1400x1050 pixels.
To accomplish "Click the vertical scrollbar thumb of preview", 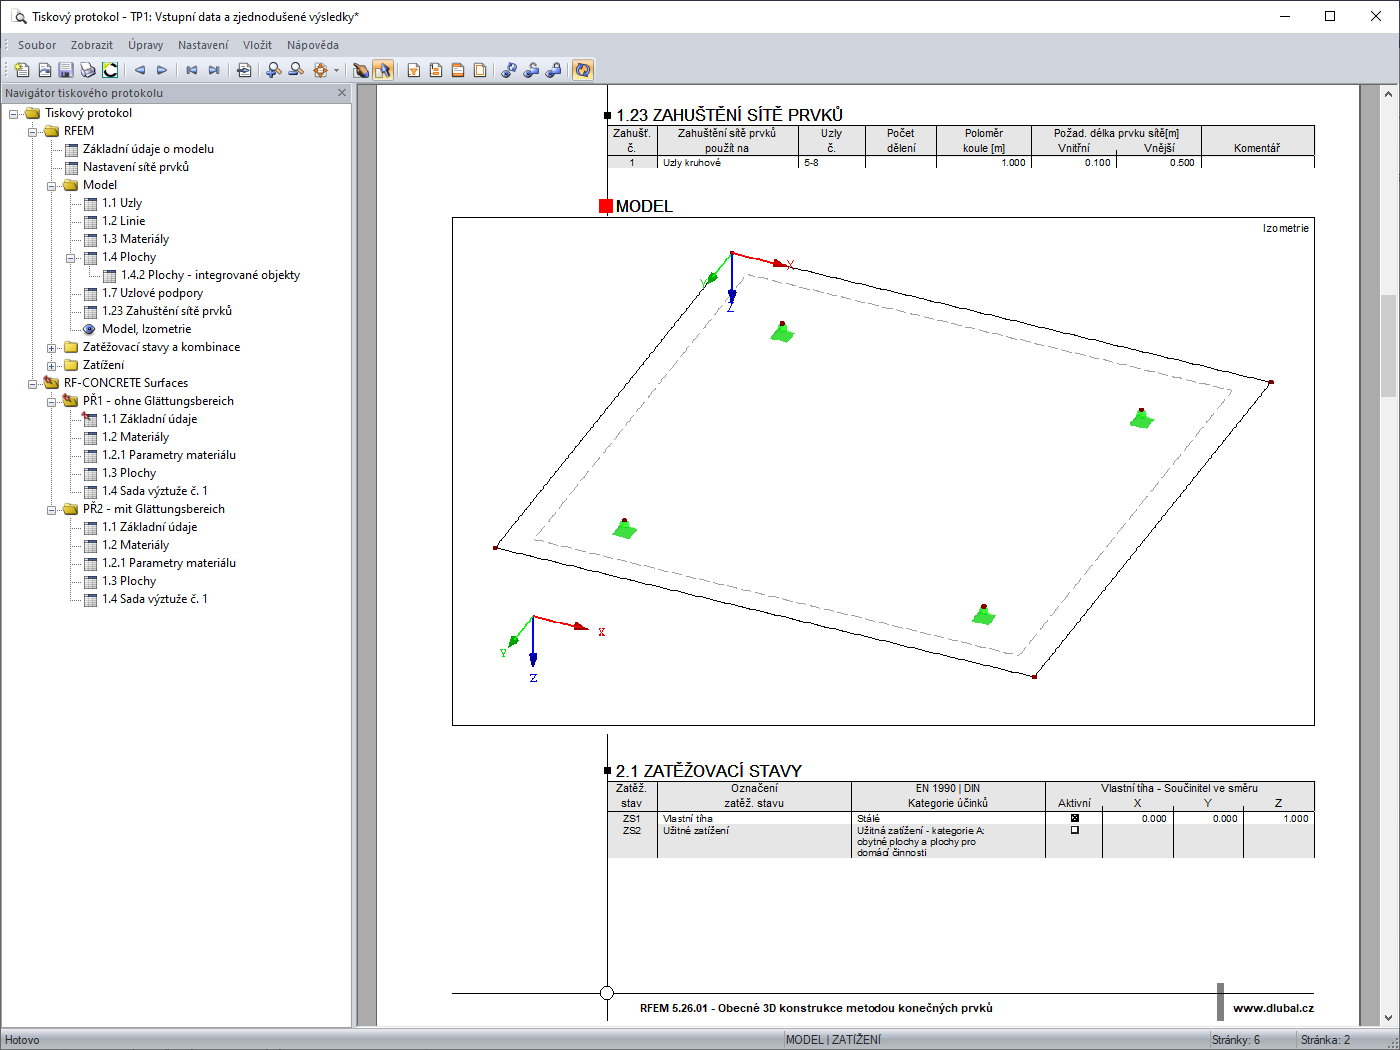I will [x=1388, y=346].
